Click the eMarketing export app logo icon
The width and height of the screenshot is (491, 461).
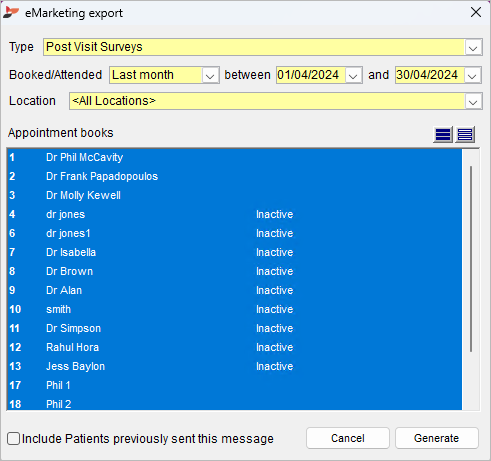tap(11, 13)
